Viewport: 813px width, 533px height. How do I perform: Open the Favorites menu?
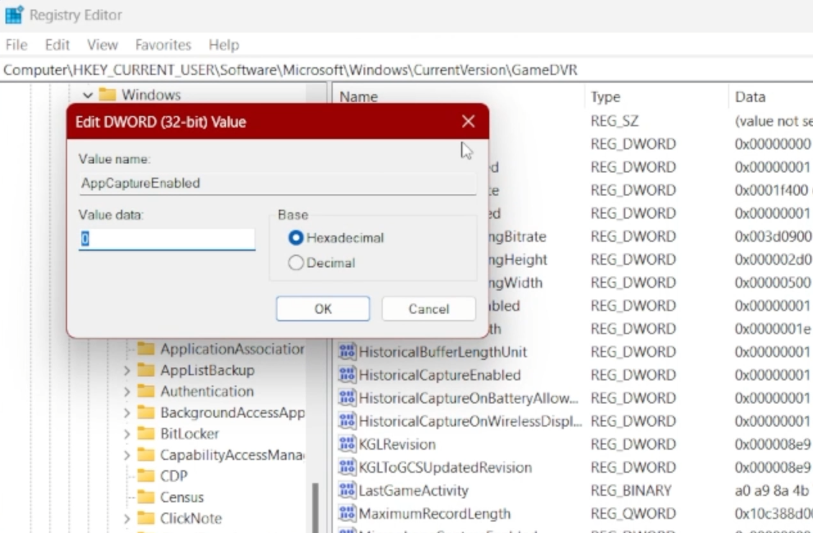163,45
